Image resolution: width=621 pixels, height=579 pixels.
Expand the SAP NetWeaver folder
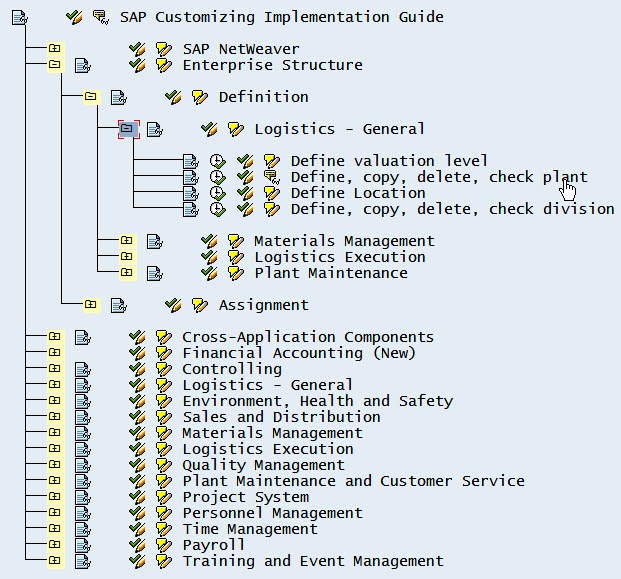pos(55,49)
